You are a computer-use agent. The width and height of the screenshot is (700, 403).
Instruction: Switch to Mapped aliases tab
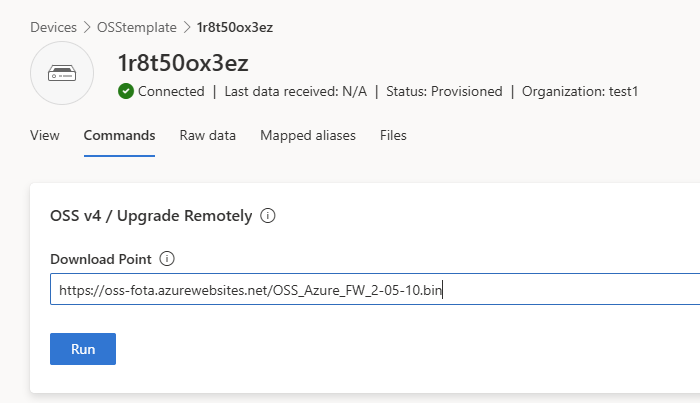307,135
